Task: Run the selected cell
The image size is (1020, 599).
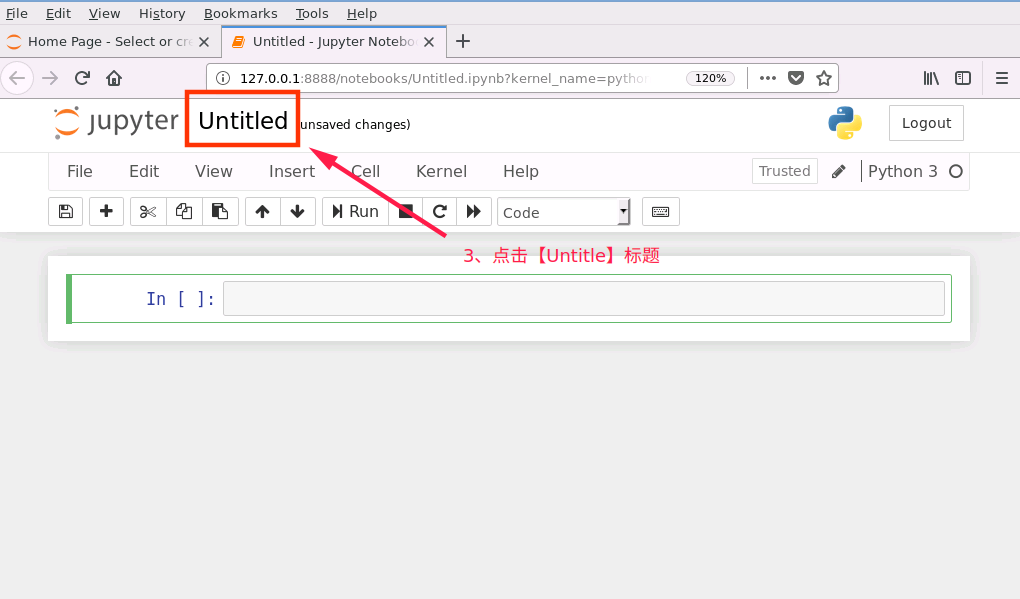Action: pos(355,211)
